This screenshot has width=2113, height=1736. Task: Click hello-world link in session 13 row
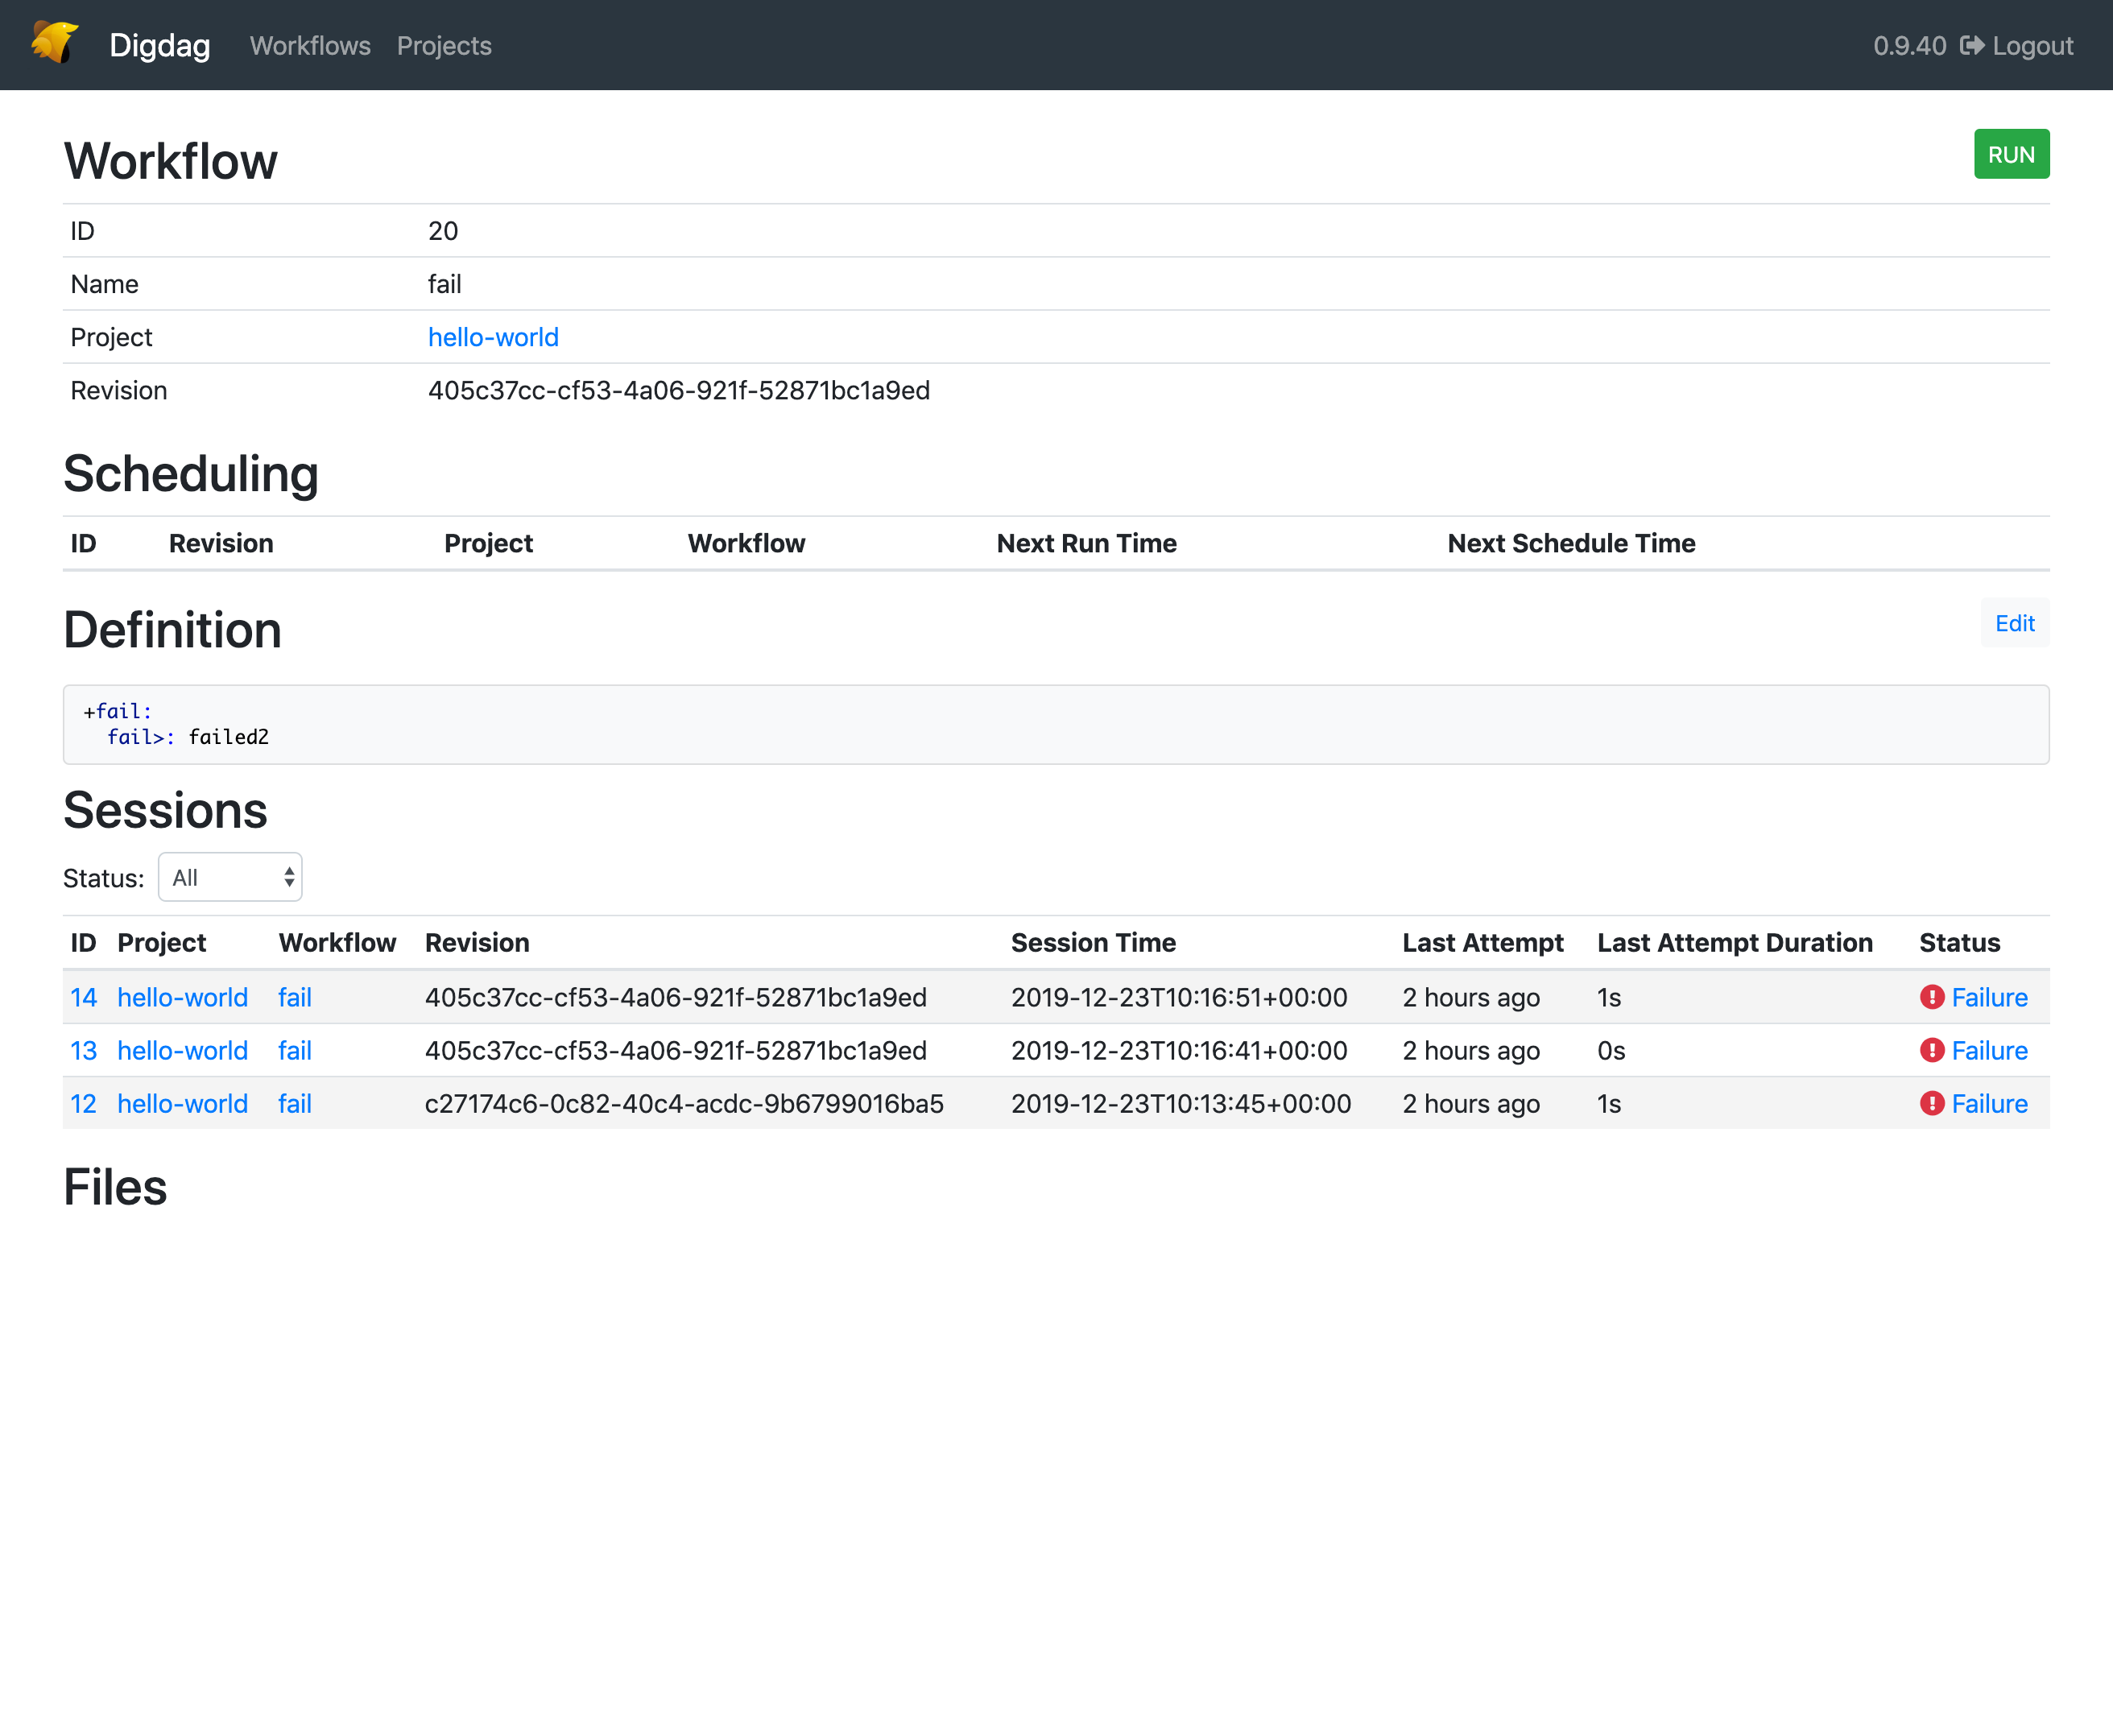click(x=182, y=1050)
